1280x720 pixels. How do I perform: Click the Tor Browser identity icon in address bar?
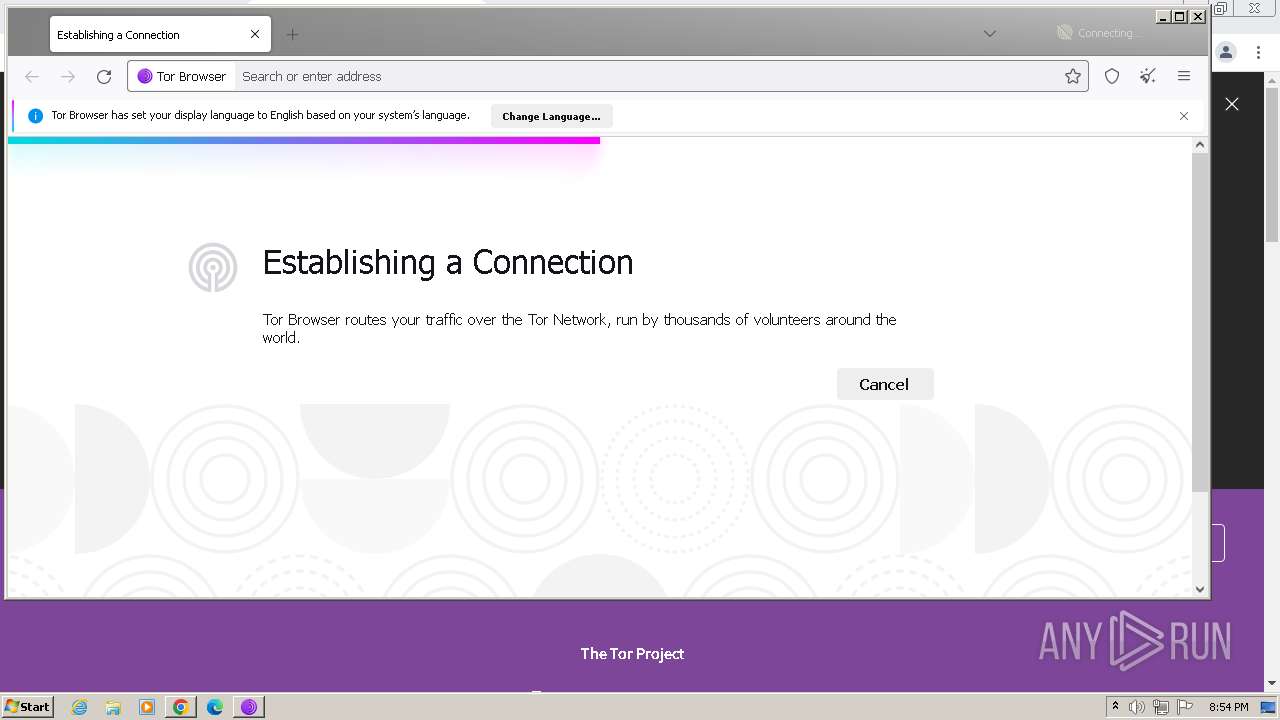182,76
